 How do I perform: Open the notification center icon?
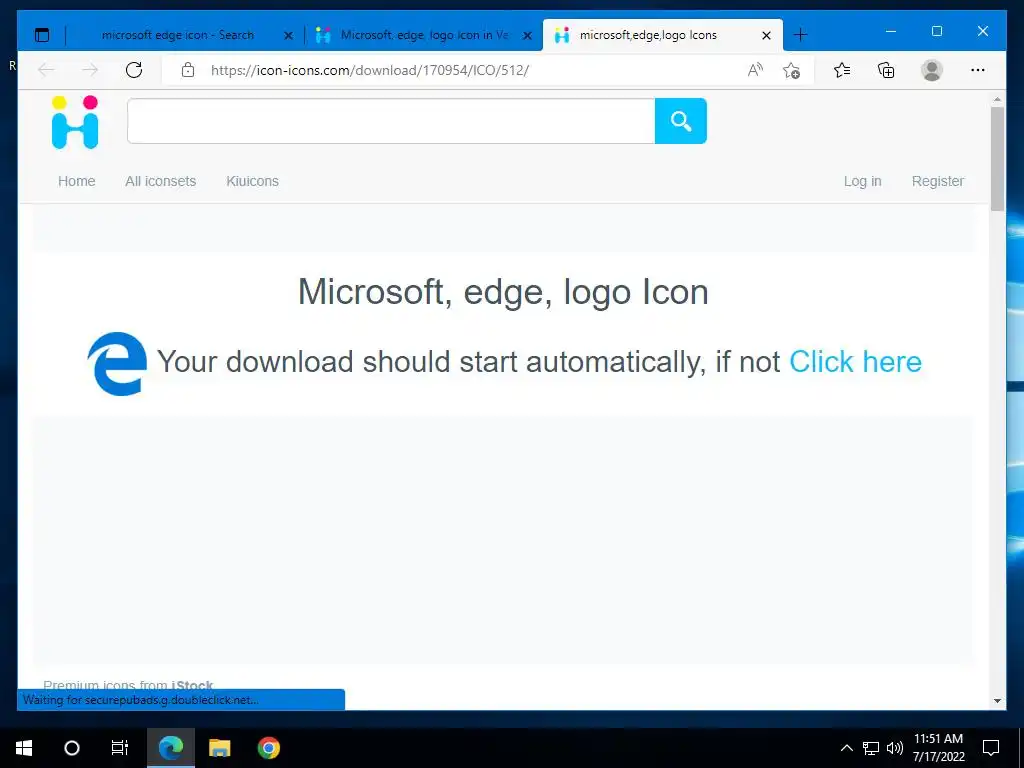991,748
